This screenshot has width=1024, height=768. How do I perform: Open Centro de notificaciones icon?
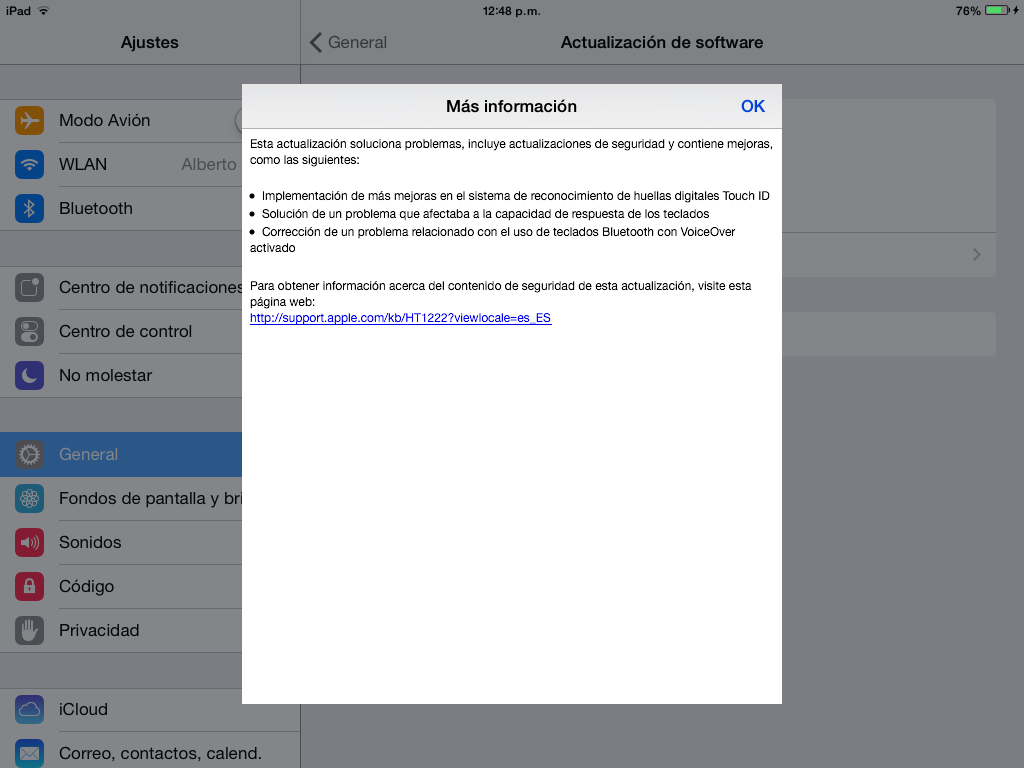click(29, 288)
